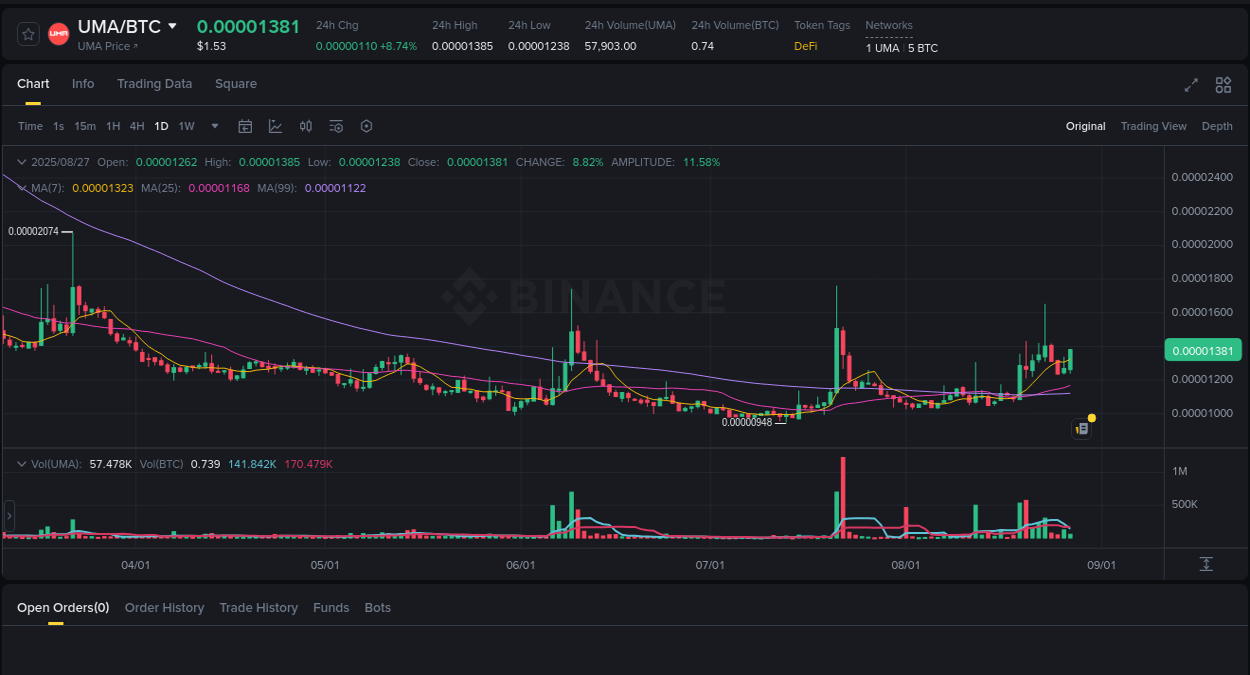This screenshot has height=675, width=1250.
Task: Open the Trade History tab
Action: click(x=259, y=608)
